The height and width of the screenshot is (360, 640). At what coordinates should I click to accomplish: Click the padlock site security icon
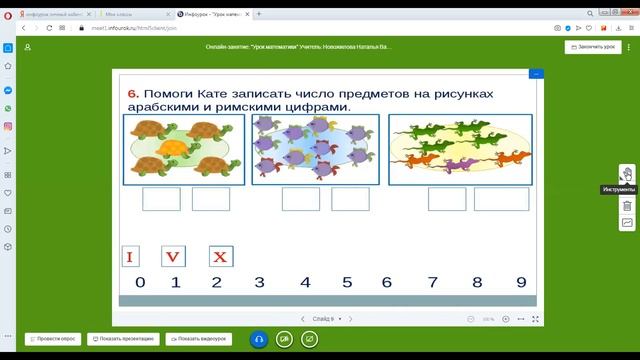[82, 28]
